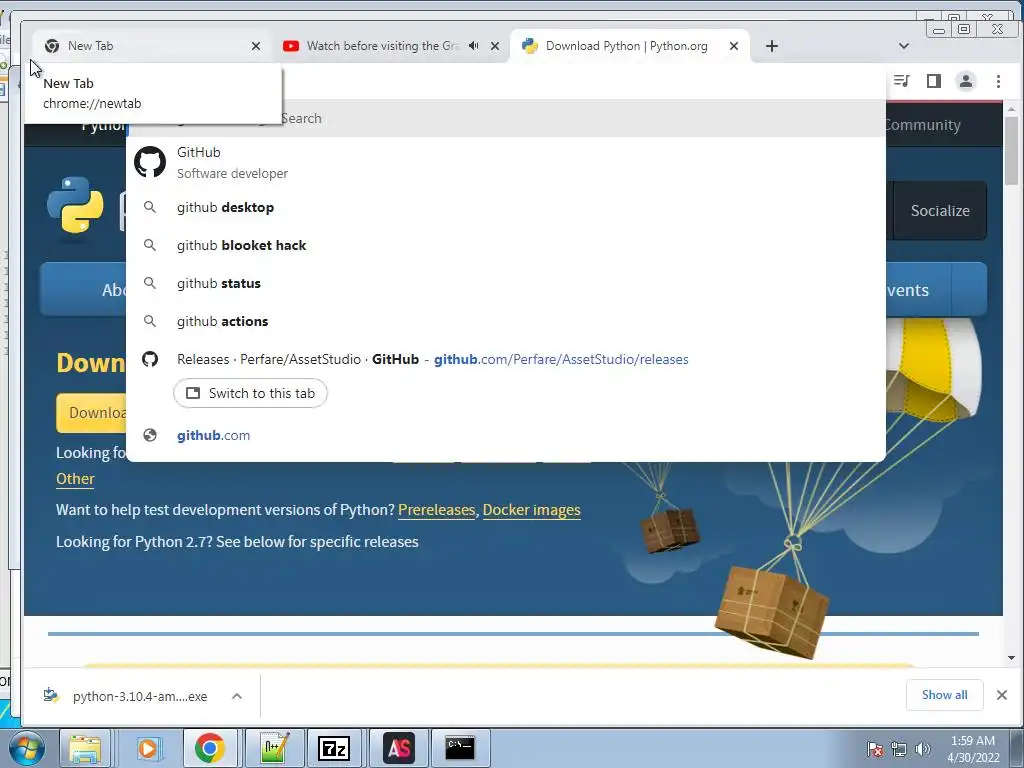Open Chrome three-dot menu

pyautogui.click(x=999, y=81)
